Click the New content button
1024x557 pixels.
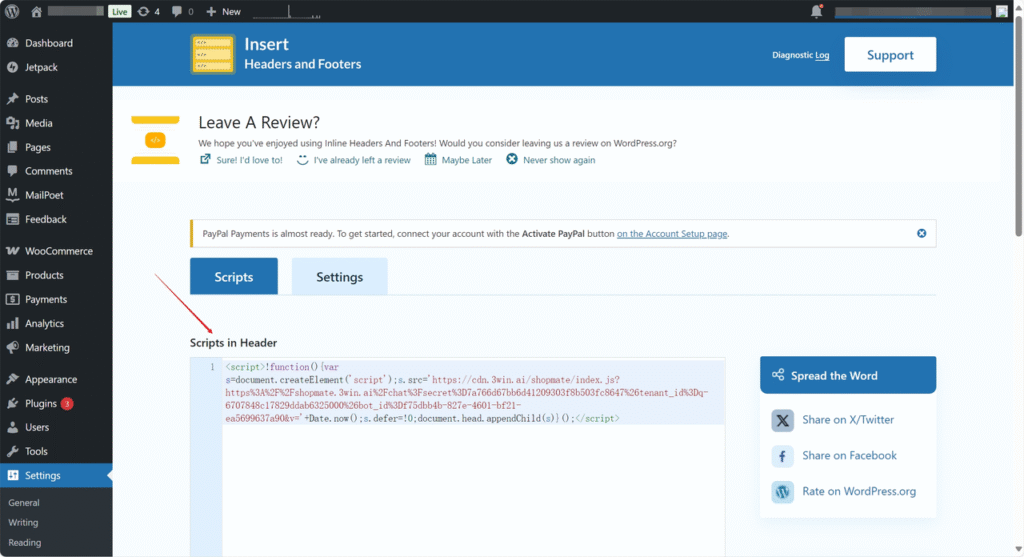click(x=223, y=11)
